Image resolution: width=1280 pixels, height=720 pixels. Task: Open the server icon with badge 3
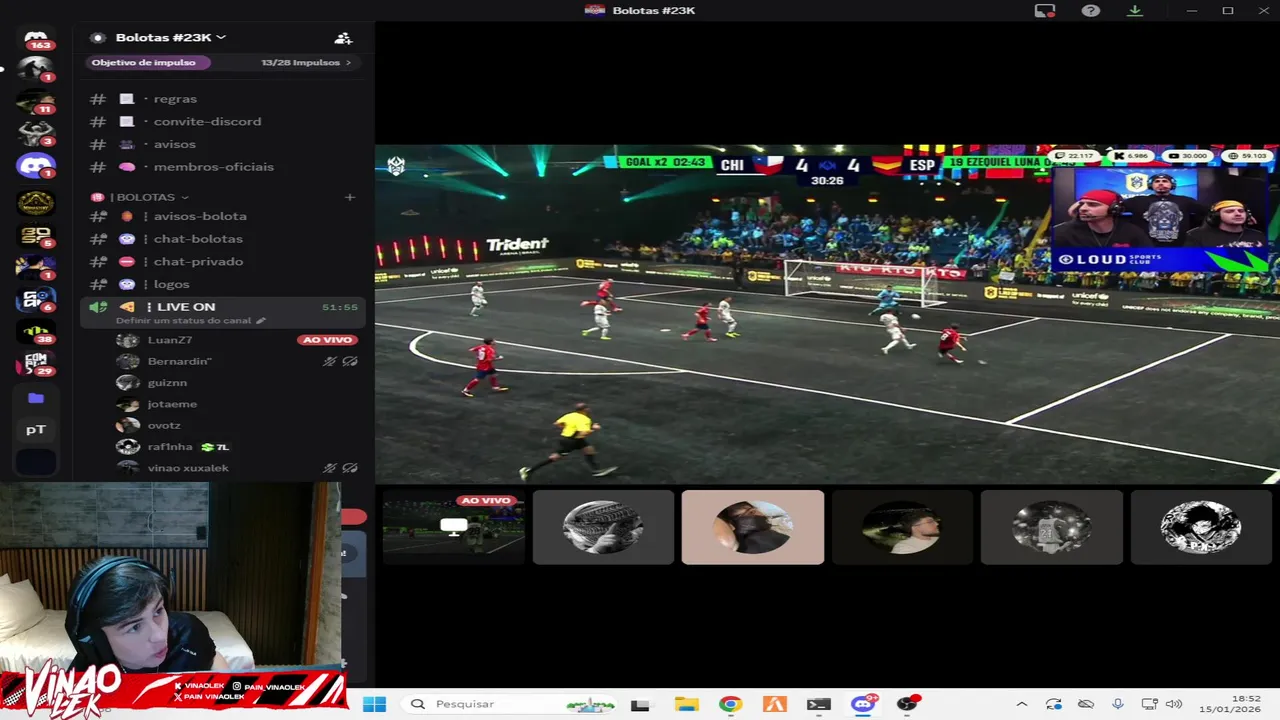pyautogui.click(x=36, y=134)
